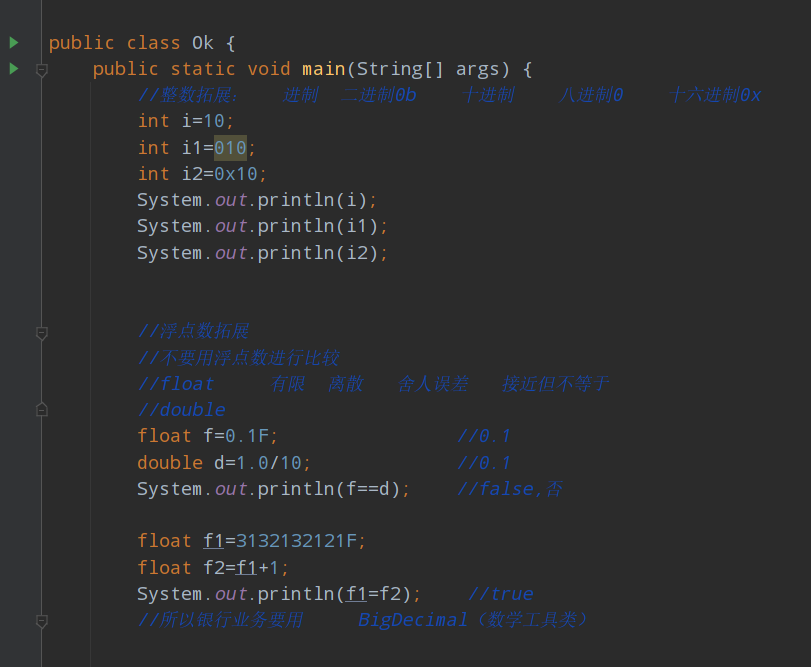
Task: Click class name Ok in declaration
Action: click(203, 43)
